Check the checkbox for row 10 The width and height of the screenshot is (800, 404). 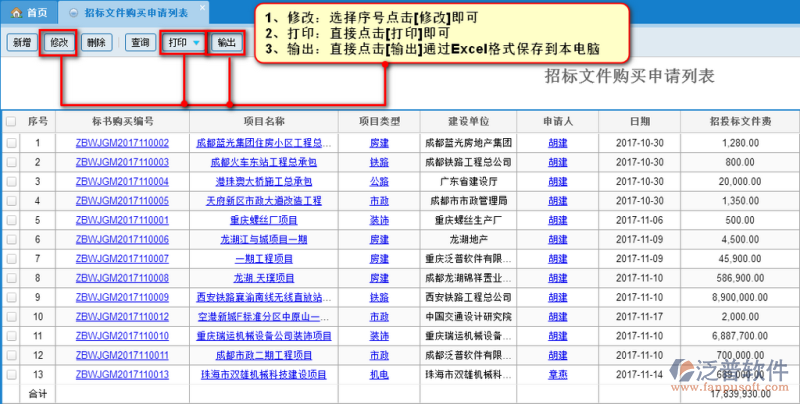(11, 317)
